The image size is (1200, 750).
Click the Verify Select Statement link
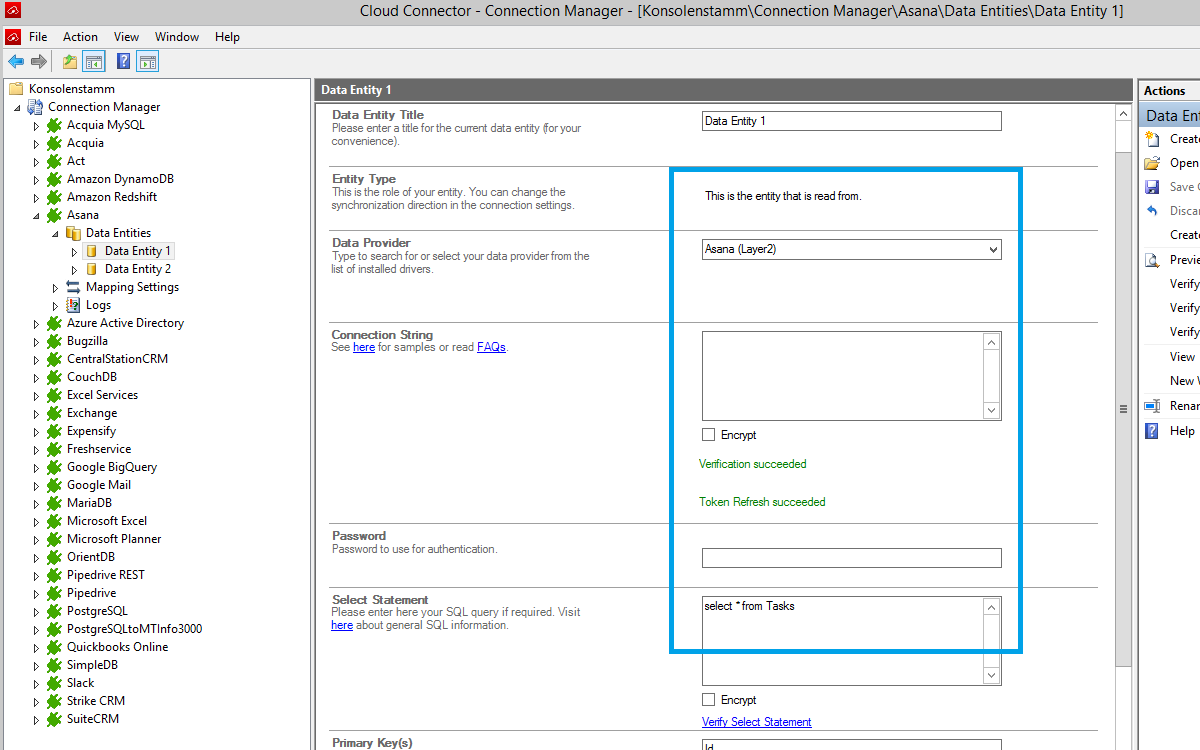coord(756,722)
